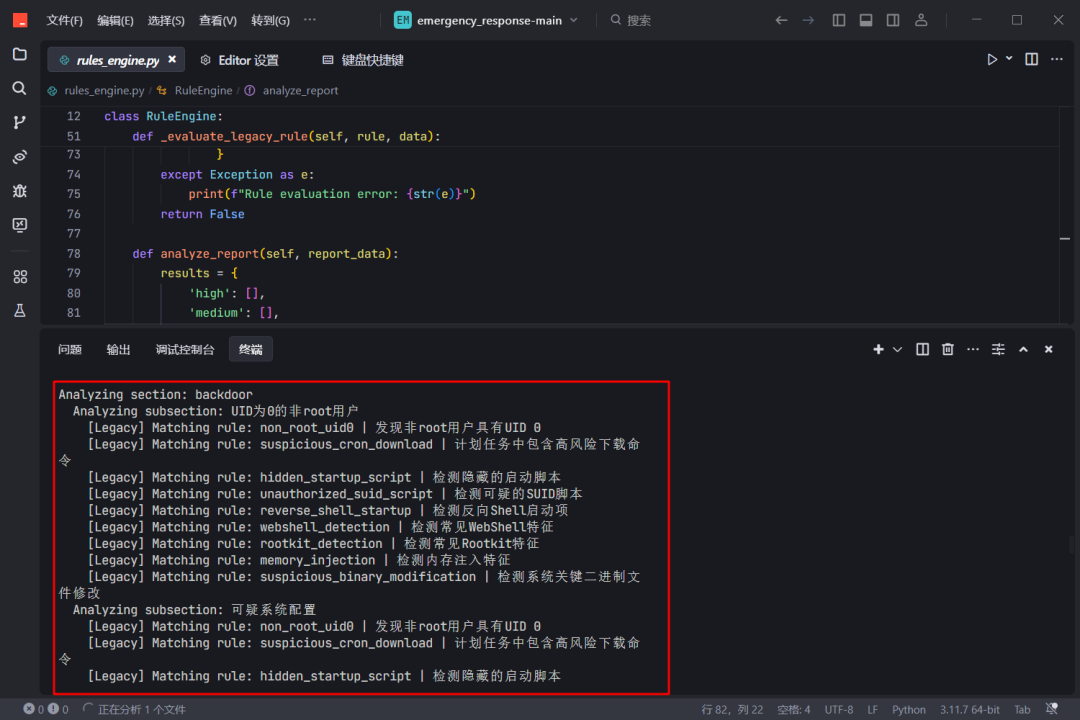Click the Tab status bar item
This screenshot has height=720, width=1080.
click(x=1022, y=709)
